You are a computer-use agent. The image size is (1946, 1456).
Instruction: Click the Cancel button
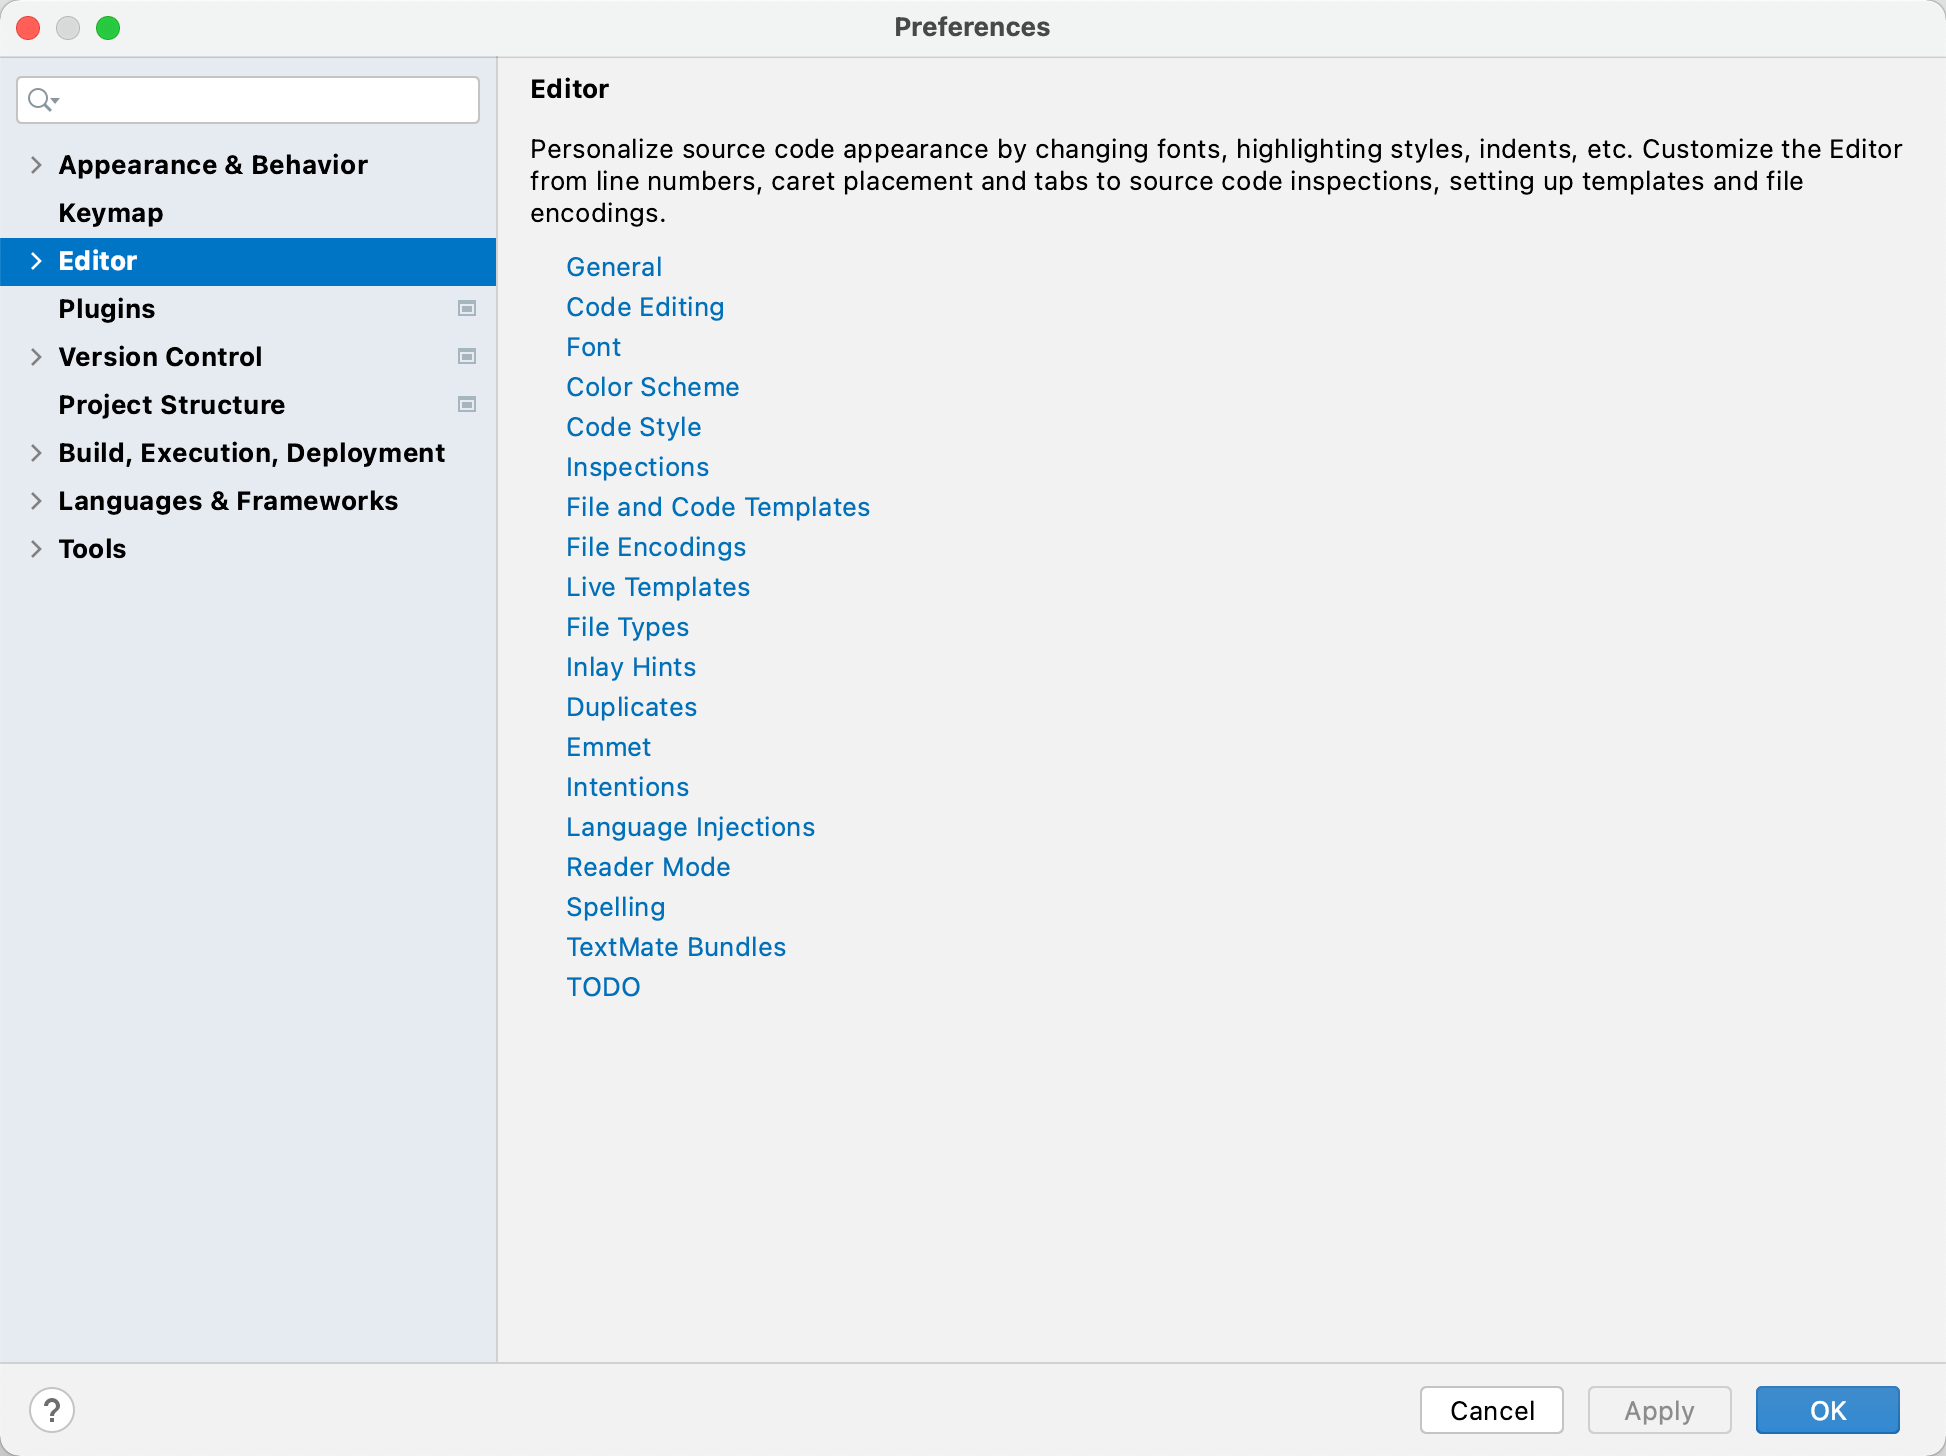(1491, 1410)
